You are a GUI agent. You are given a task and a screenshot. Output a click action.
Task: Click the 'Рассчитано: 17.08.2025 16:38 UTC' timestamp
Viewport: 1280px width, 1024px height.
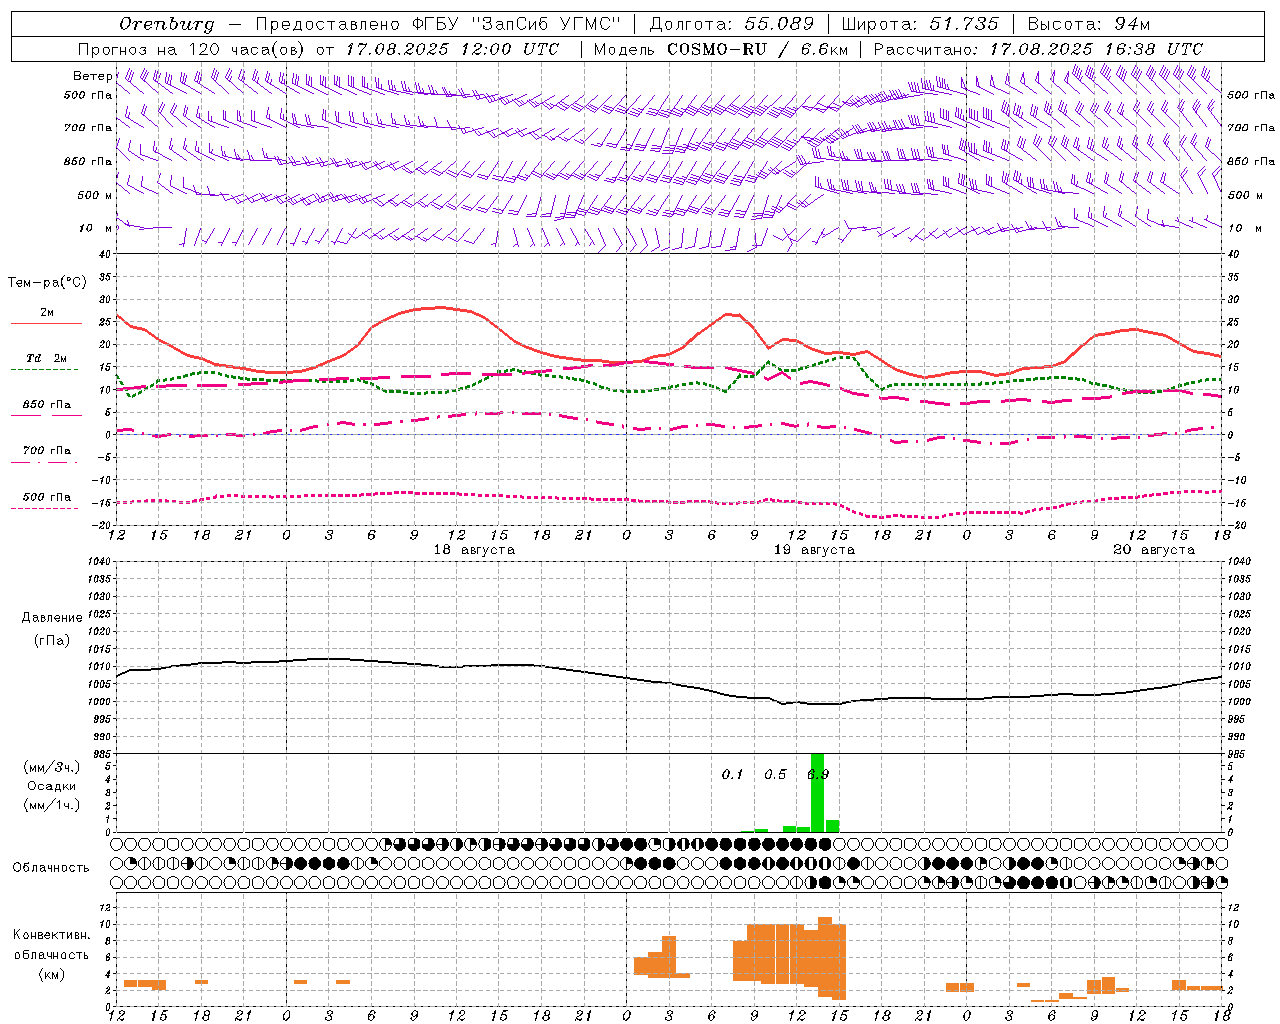(x=1038, y=49)
